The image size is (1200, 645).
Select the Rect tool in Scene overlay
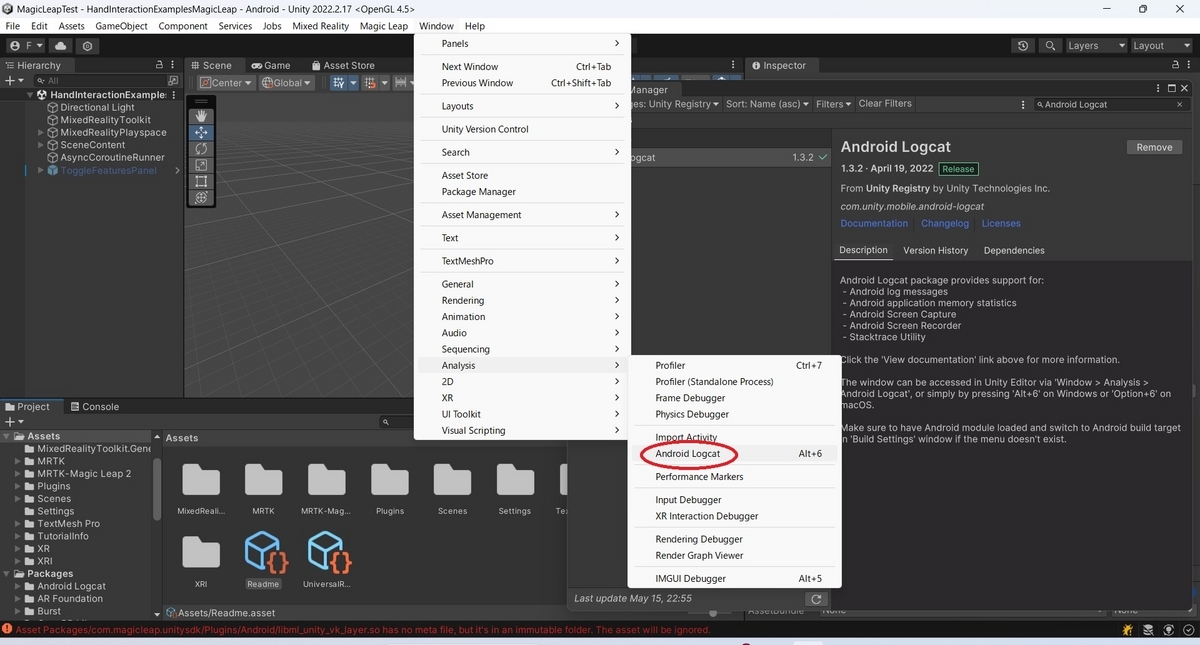pyautogui.click(x=201, y=181)
